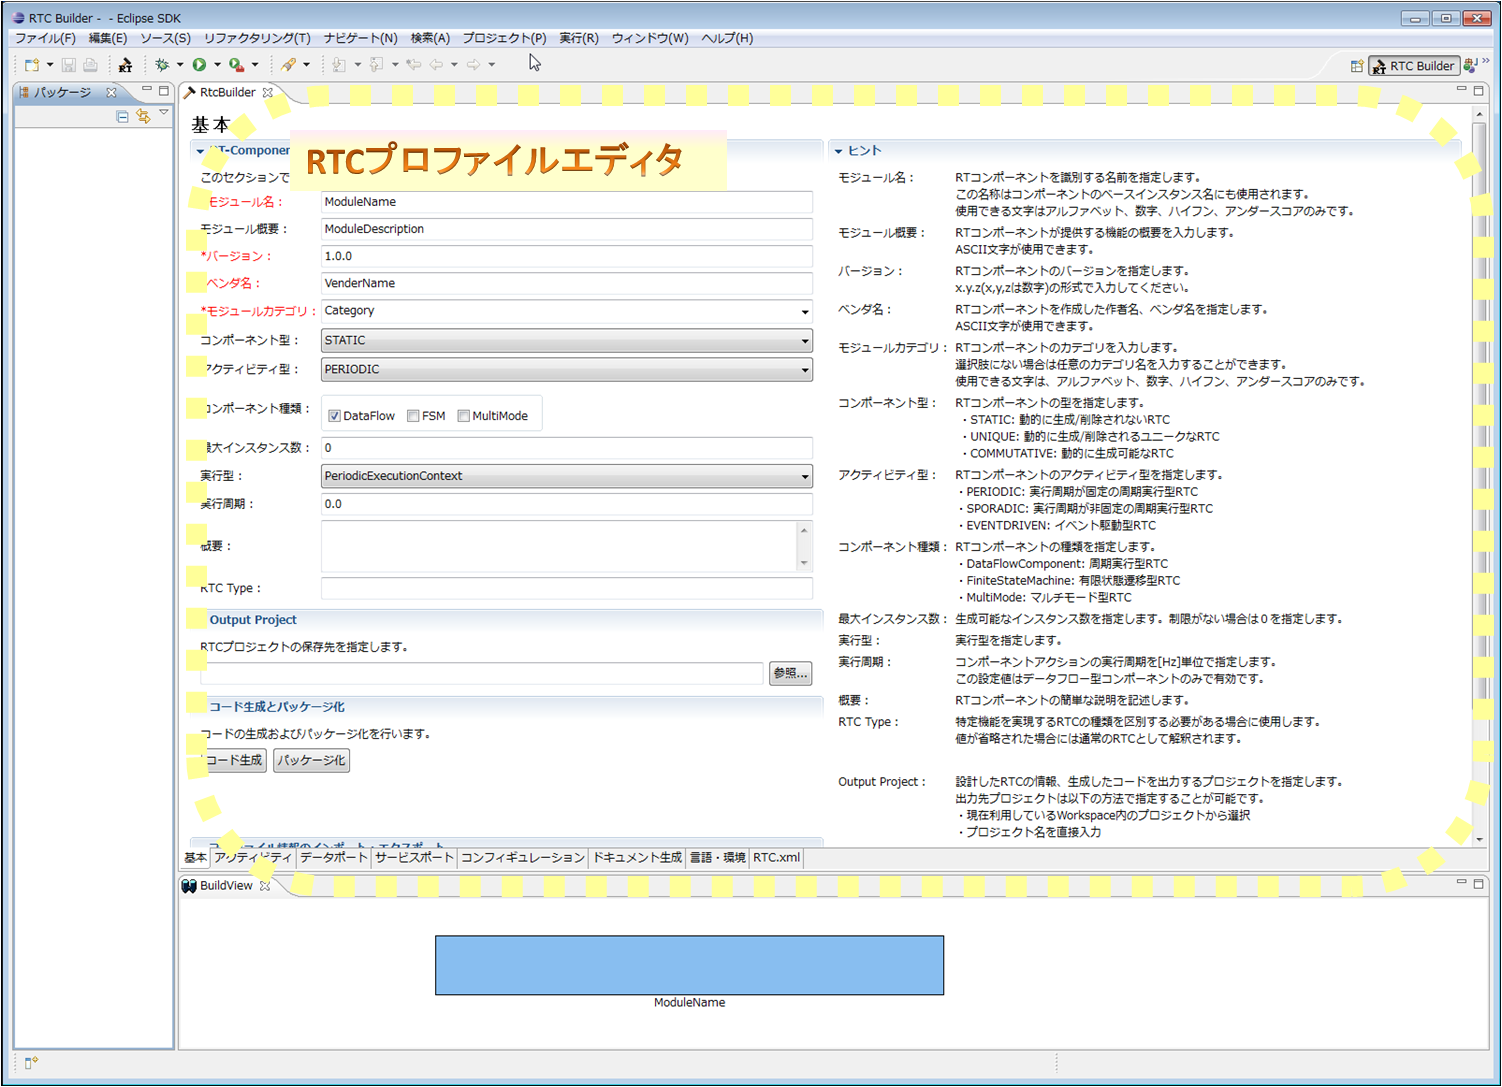
Task: Click the green Run icon
Action: [x=199, y=65]
